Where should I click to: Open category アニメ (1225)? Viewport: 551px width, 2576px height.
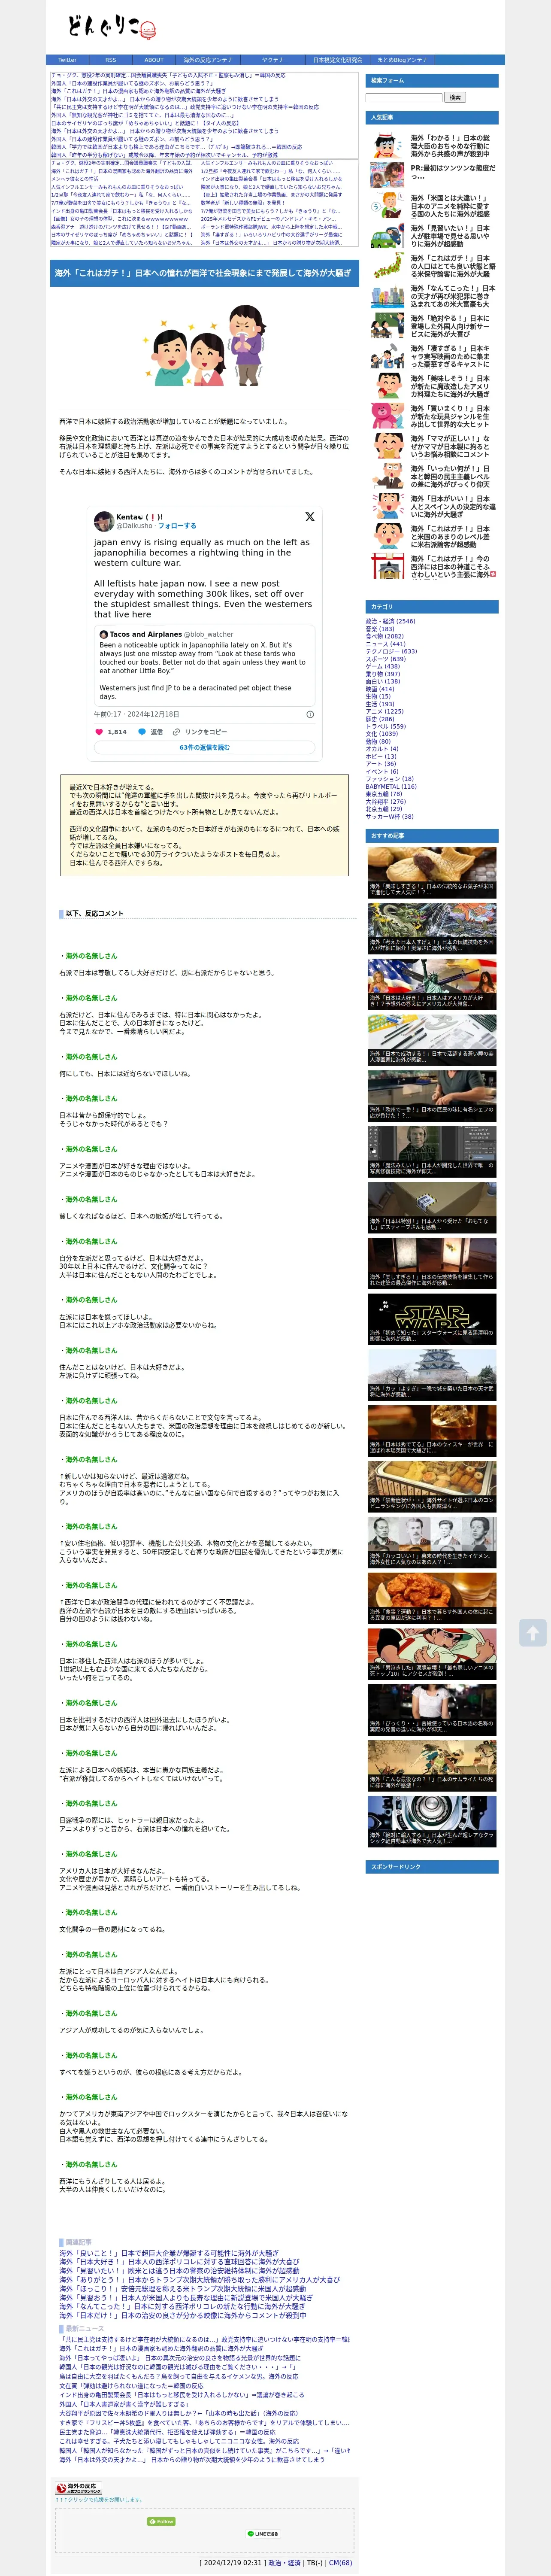(385, 711)
